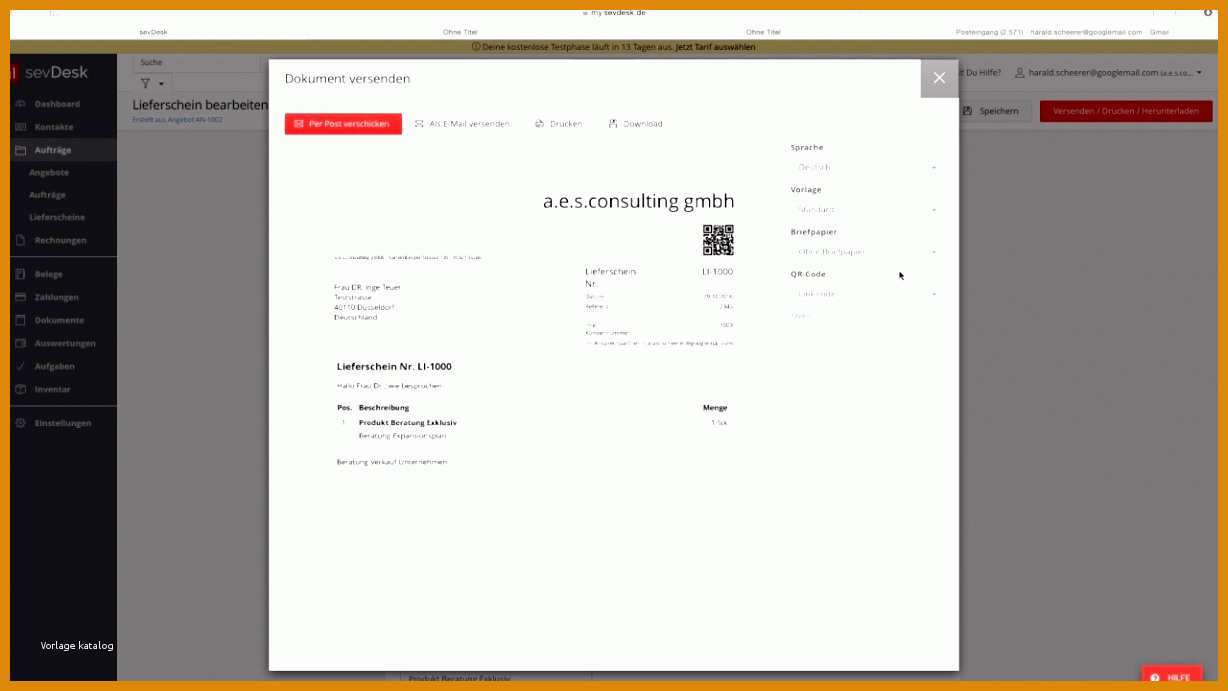Click the Kontakte icon in sidebar
Screen dimensions: 1228x691
[x=21, y=127]
